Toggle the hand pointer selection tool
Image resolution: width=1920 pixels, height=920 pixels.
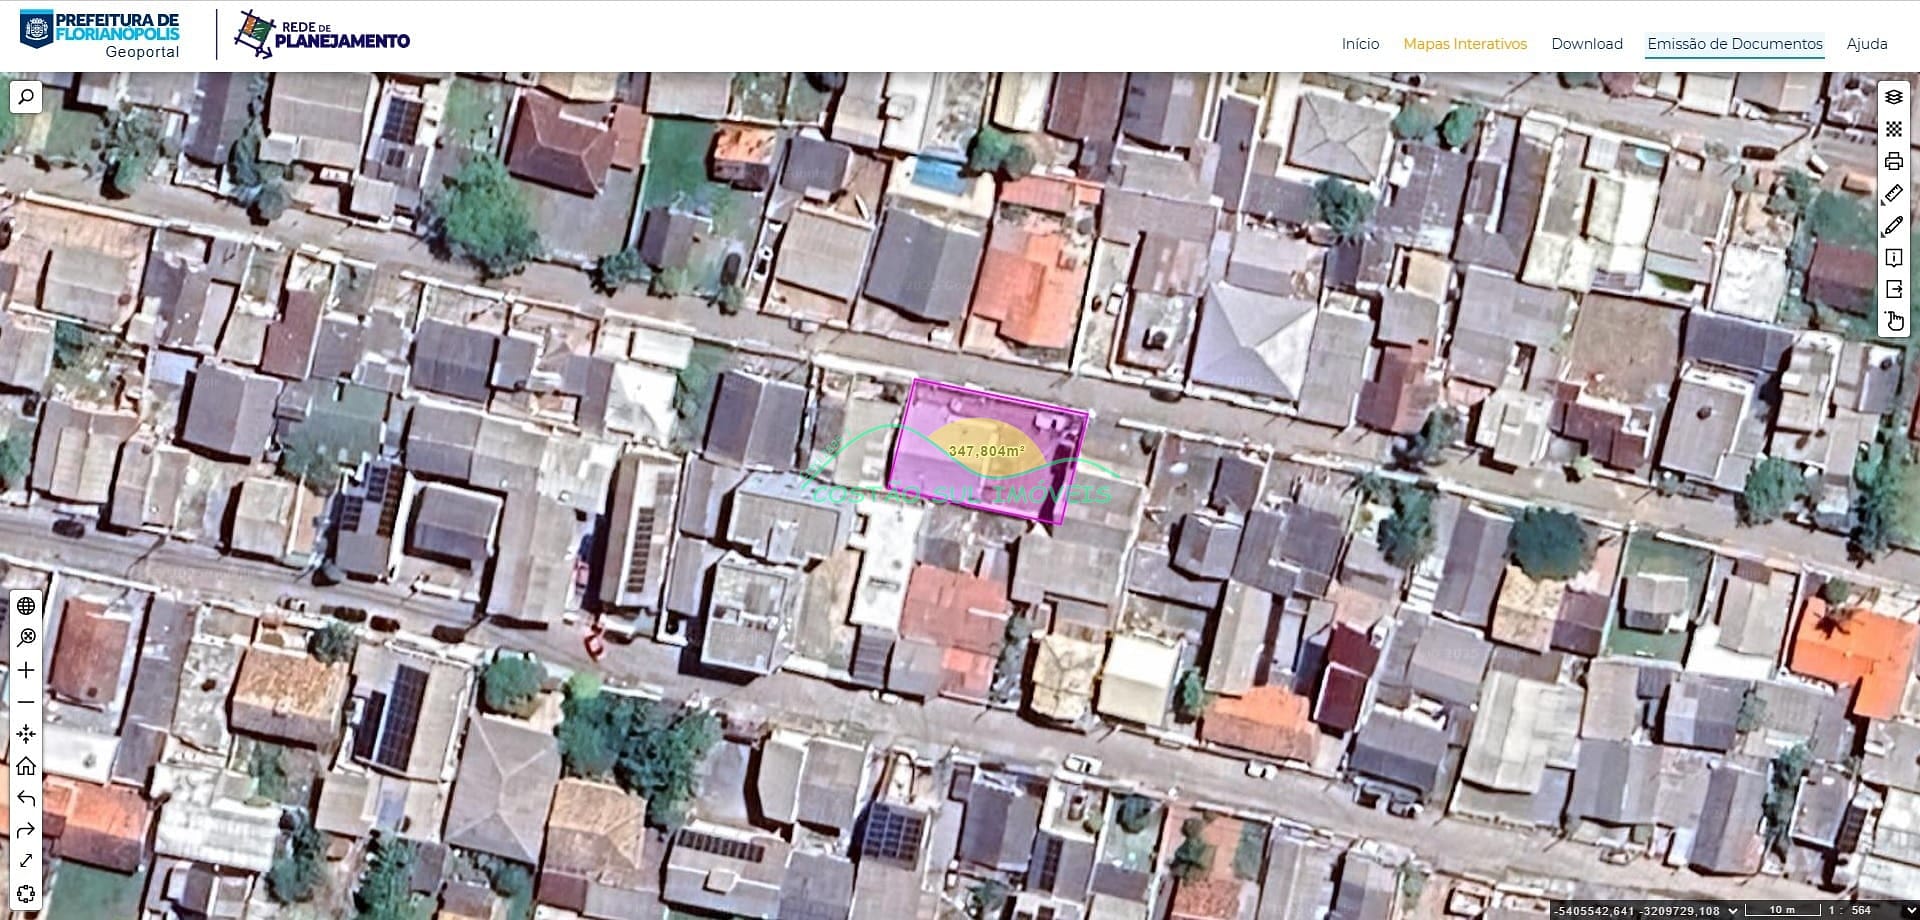point(1893,321)
